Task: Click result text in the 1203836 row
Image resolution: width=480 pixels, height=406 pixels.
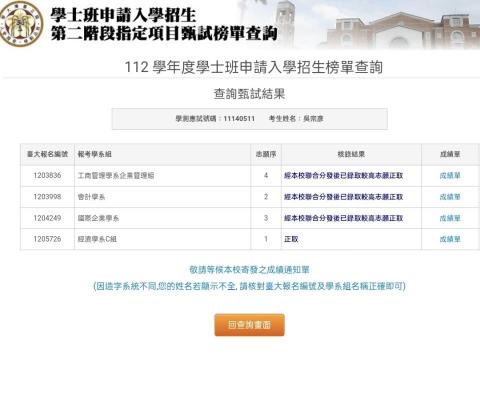Action: coord(343,176)
